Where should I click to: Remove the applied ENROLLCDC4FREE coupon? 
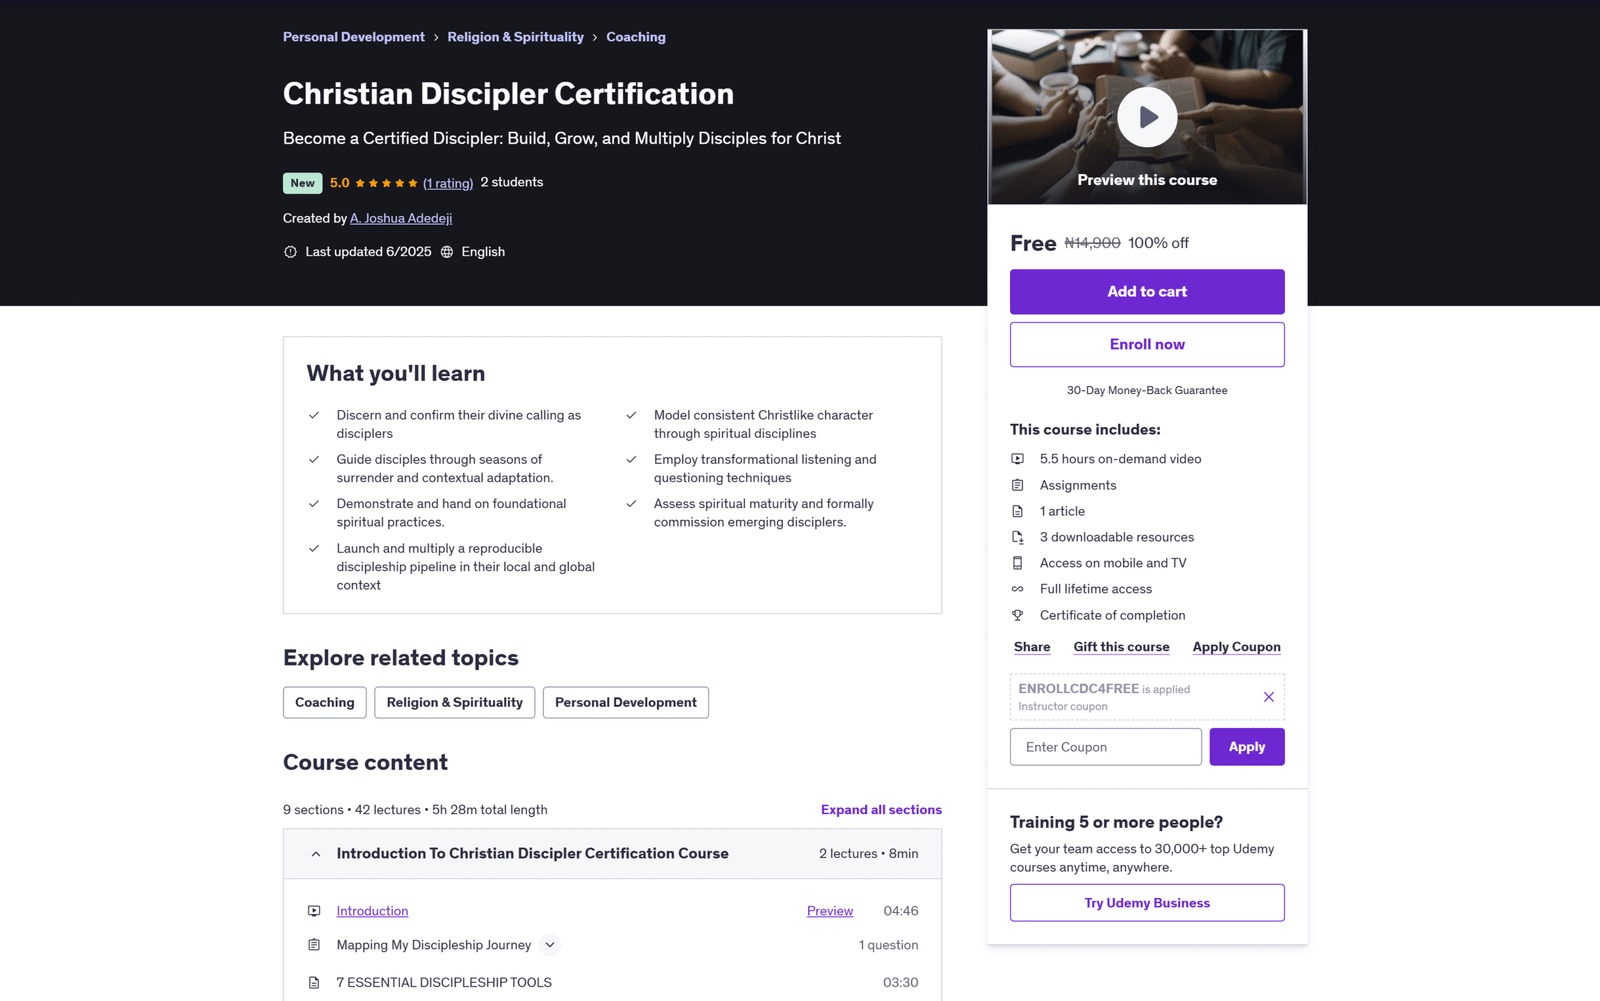[1268, 697]
